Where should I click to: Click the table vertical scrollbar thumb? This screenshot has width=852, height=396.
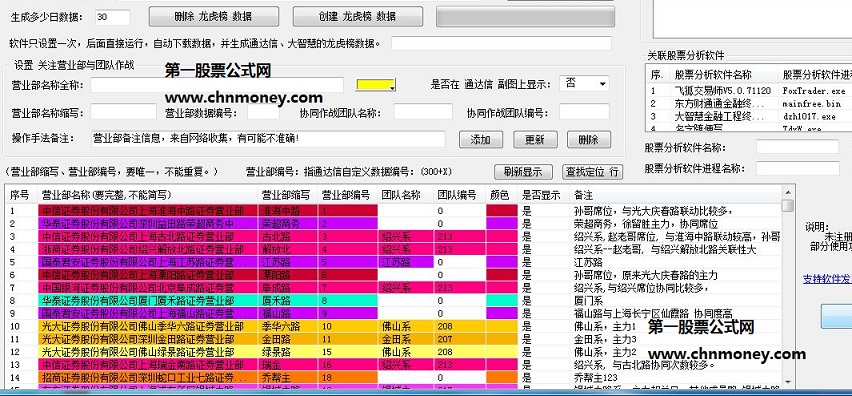[x=788, y=205]
